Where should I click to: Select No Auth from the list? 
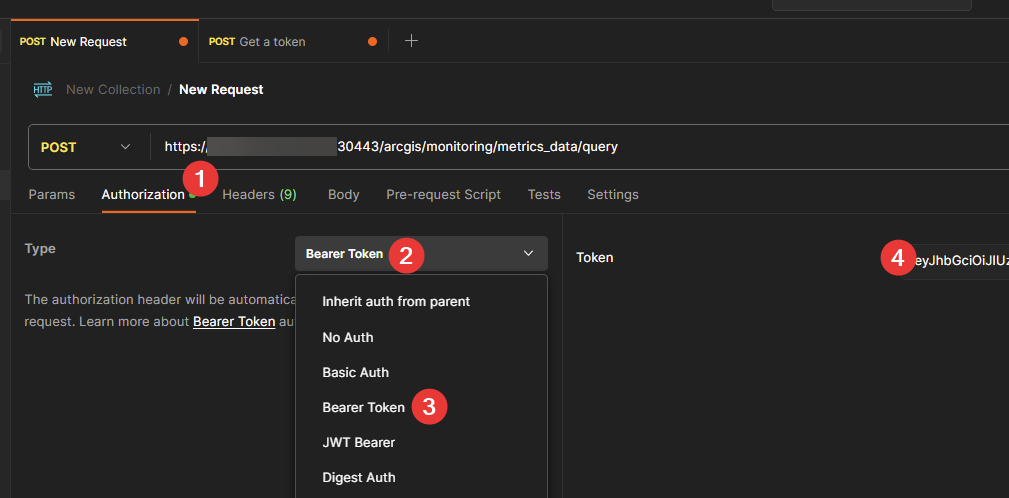[348, 337]
